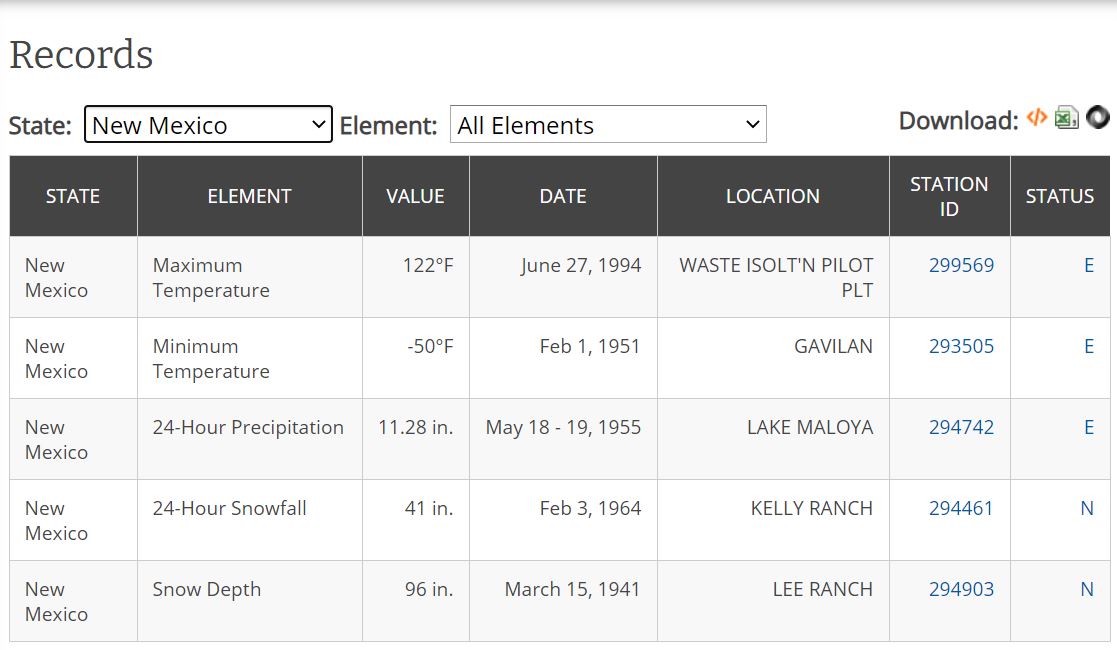Download records in JSON format
This screenshot has width=1117, height=650.
1098,118
